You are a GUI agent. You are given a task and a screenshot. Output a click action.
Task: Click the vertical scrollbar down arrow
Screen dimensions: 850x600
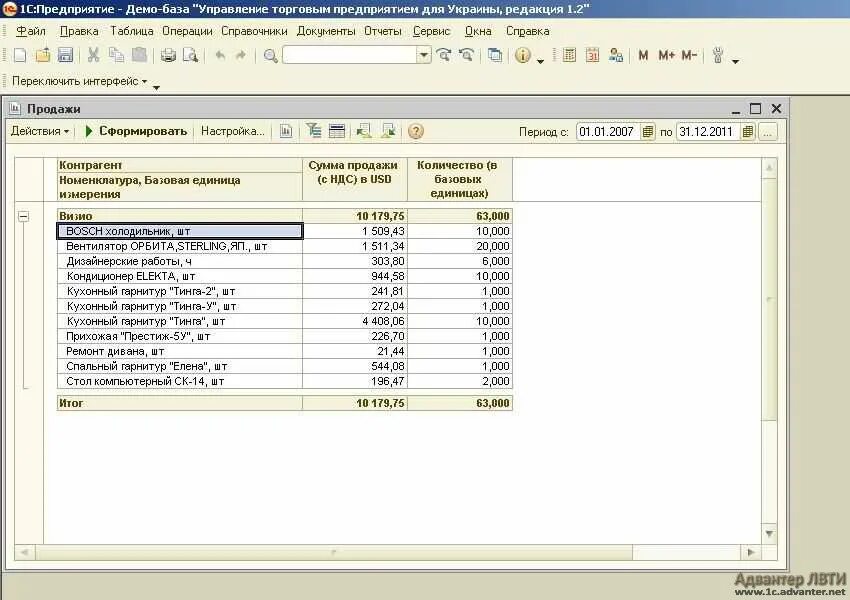click(x=769, y=534)
